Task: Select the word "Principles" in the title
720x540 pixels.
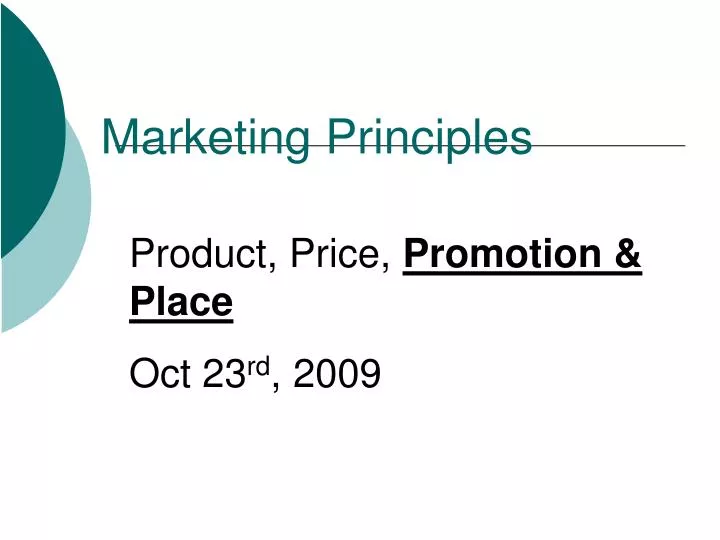Action: click(430, 139)
